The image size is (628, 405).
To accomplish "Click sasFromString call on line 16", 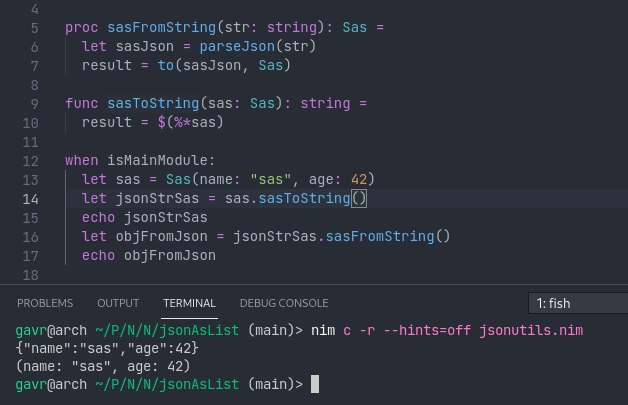I will point(380,236).
